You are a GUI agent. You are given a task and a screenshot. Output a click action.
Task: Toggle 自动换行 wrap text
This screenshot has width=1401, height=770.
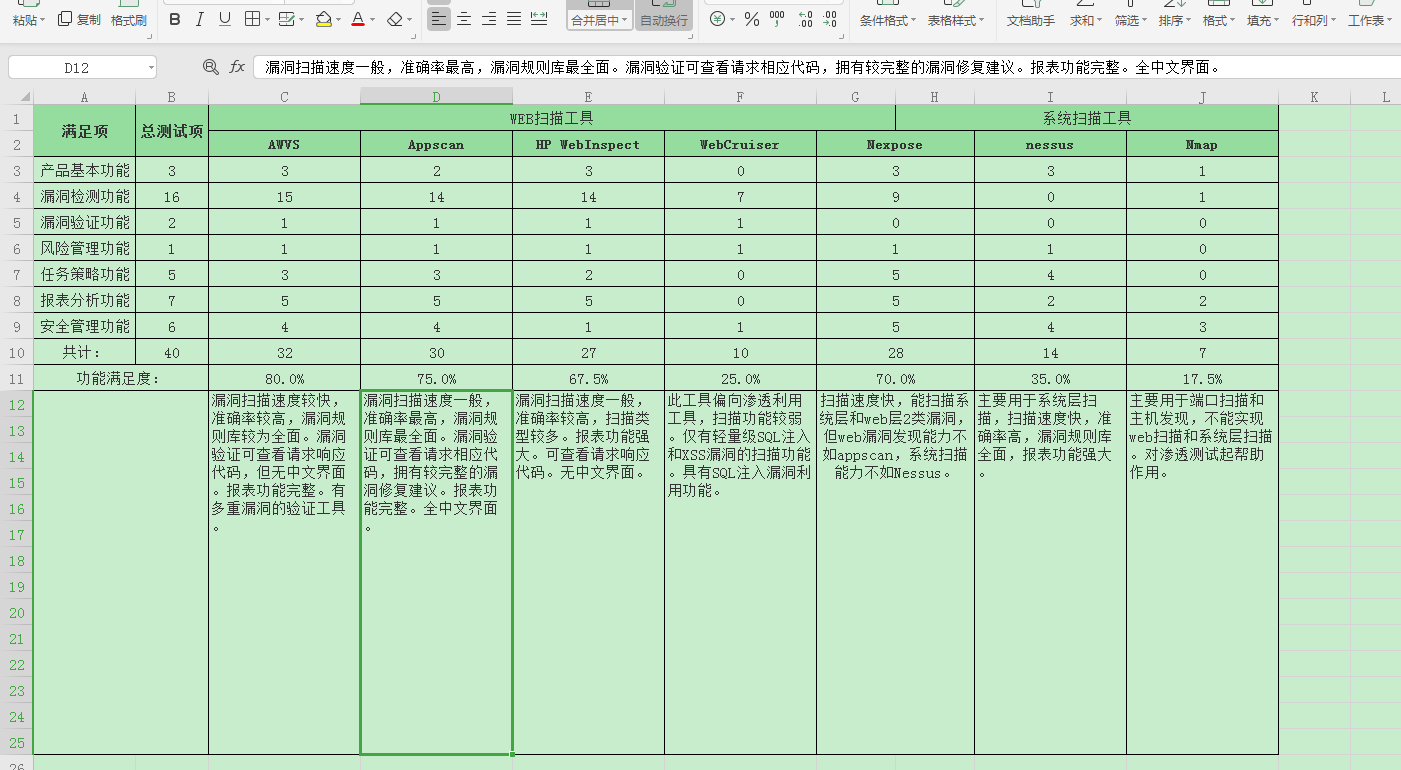tap(664, 15)
